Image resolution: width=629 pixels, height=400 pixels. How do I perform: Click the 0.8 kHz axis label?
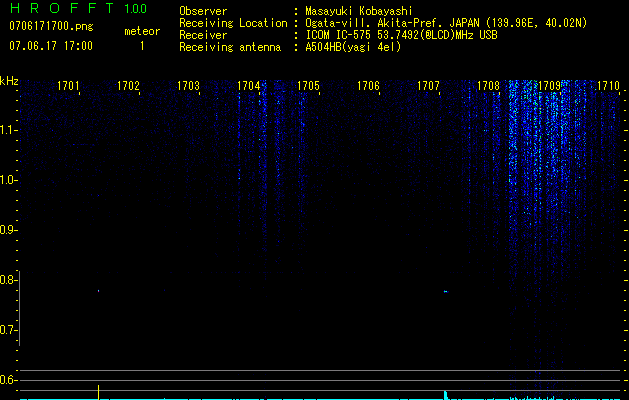8,280
